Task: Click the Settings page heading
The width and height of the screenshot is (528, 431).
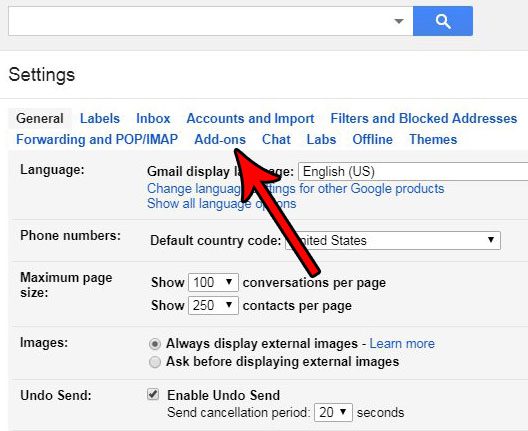Action: [41, 75]
